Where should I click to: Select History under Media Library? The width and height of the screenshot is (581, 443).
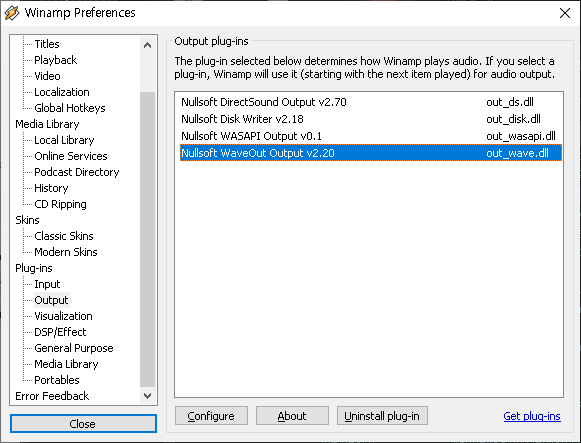click(51, 188)
